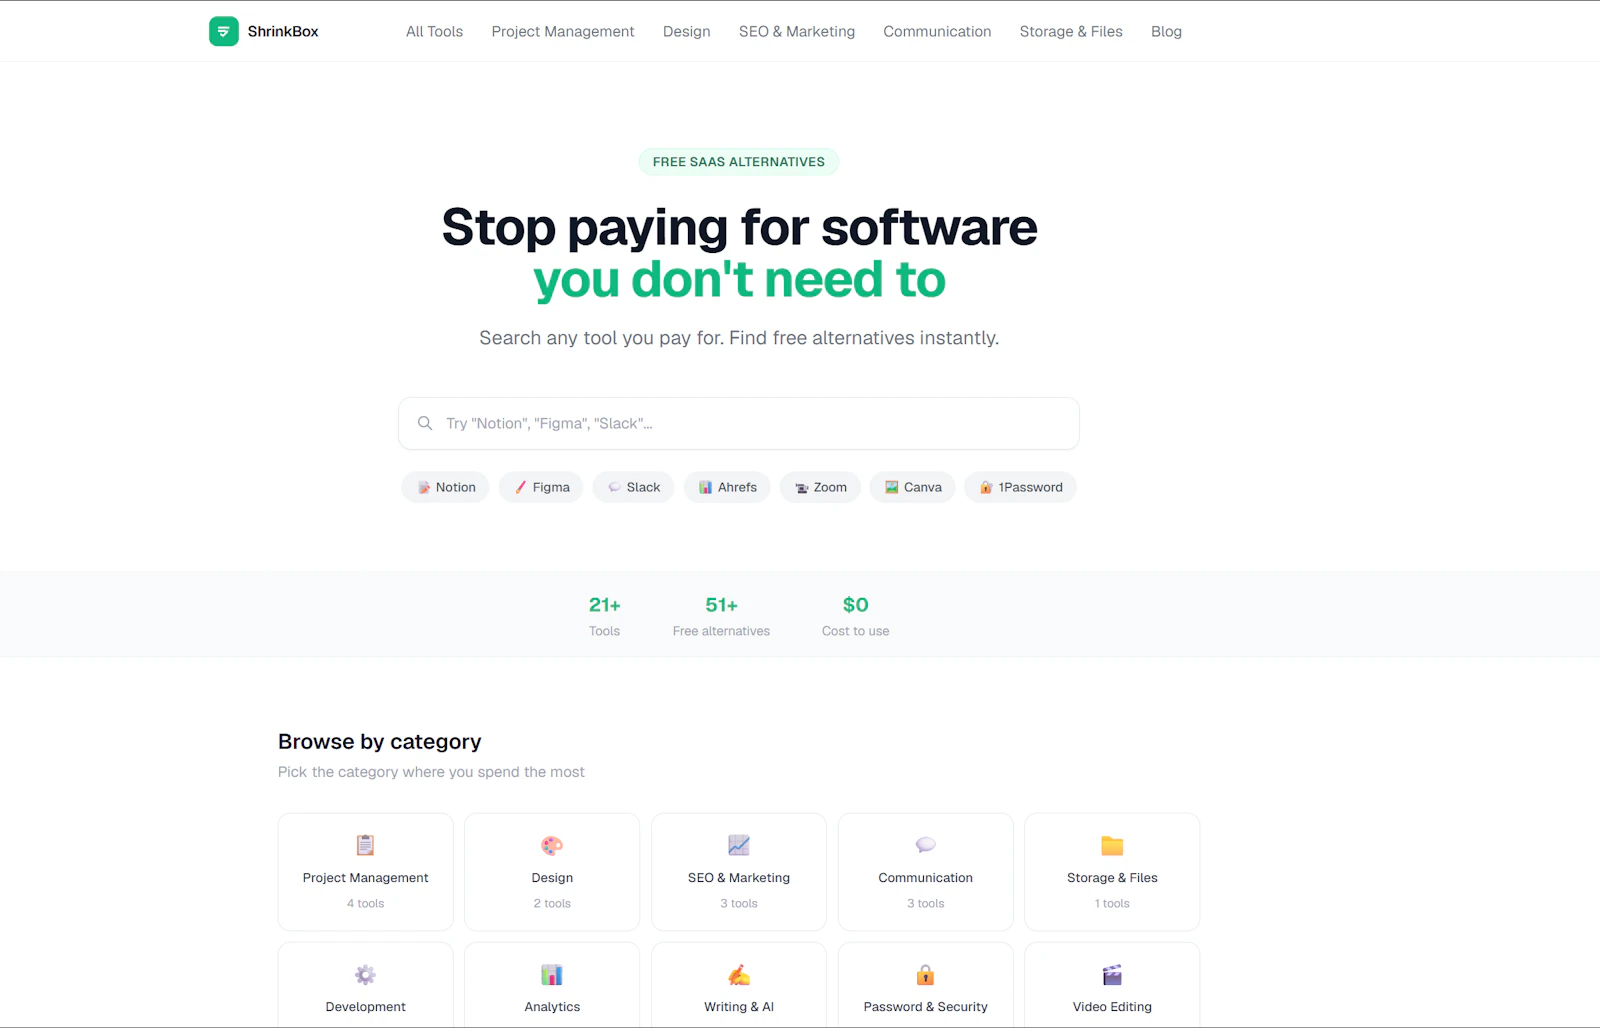Screen dimensions: 1600x1028
Task: Select the Slack quick-search chip
Action: click(634, 487)
